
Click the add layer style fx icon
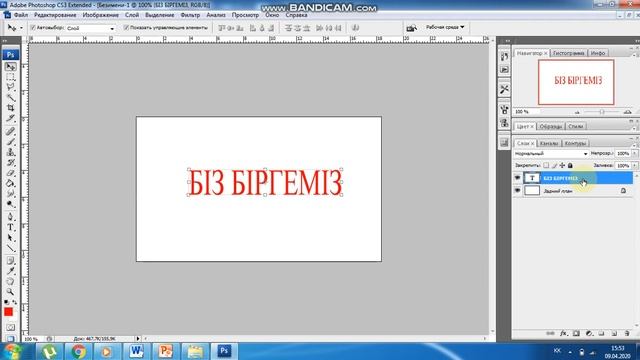[563, 333]
